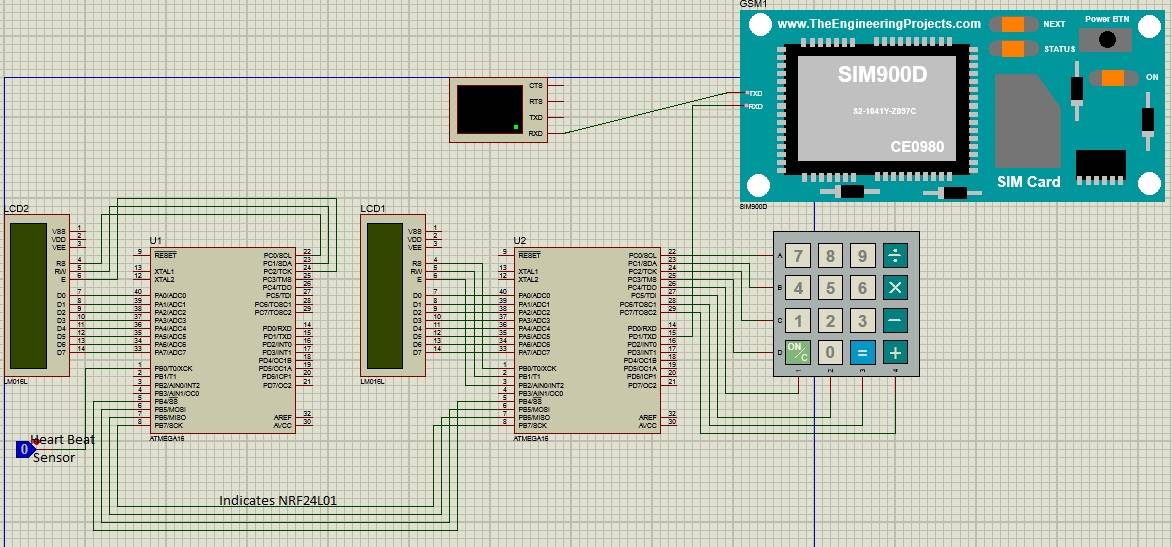The width and height of the screenshot is (1172, 547).
Task: Select the STATUS LED indicator on GSM board
Action: [1013, 49]
